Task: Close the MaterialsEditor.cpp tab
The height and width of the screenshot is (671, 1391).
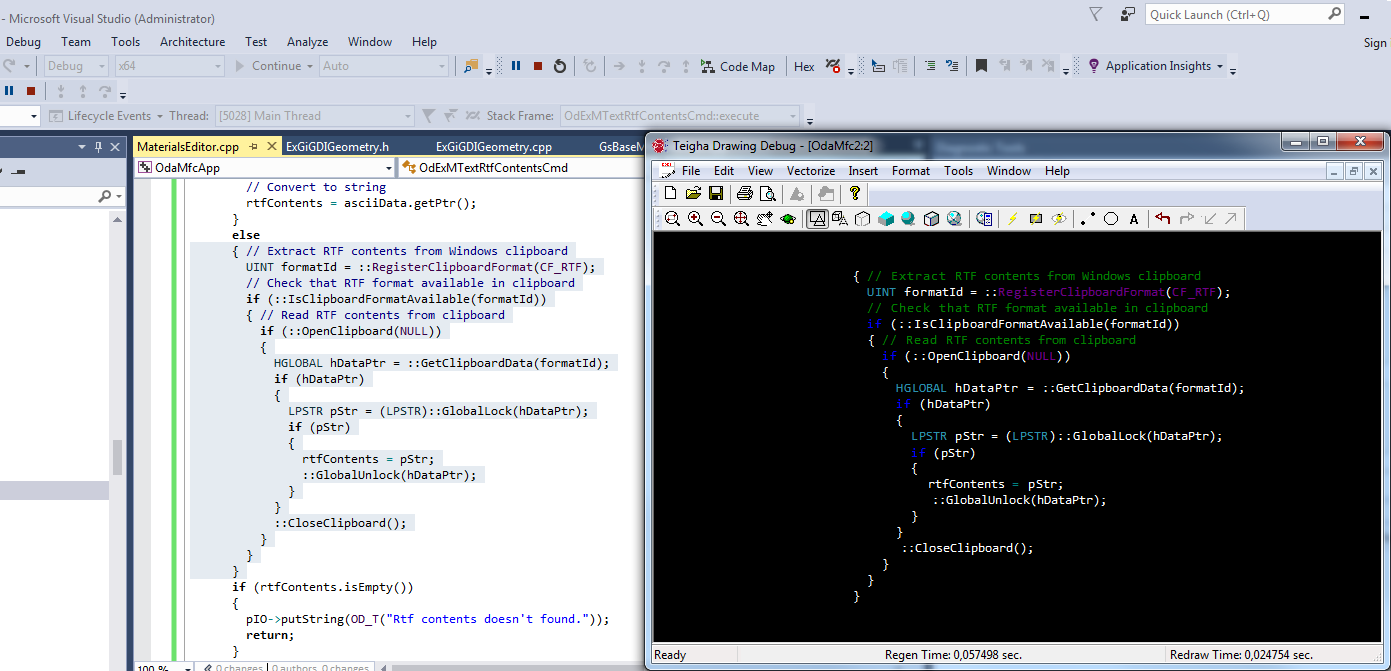Action: click(x=272, y=146)
